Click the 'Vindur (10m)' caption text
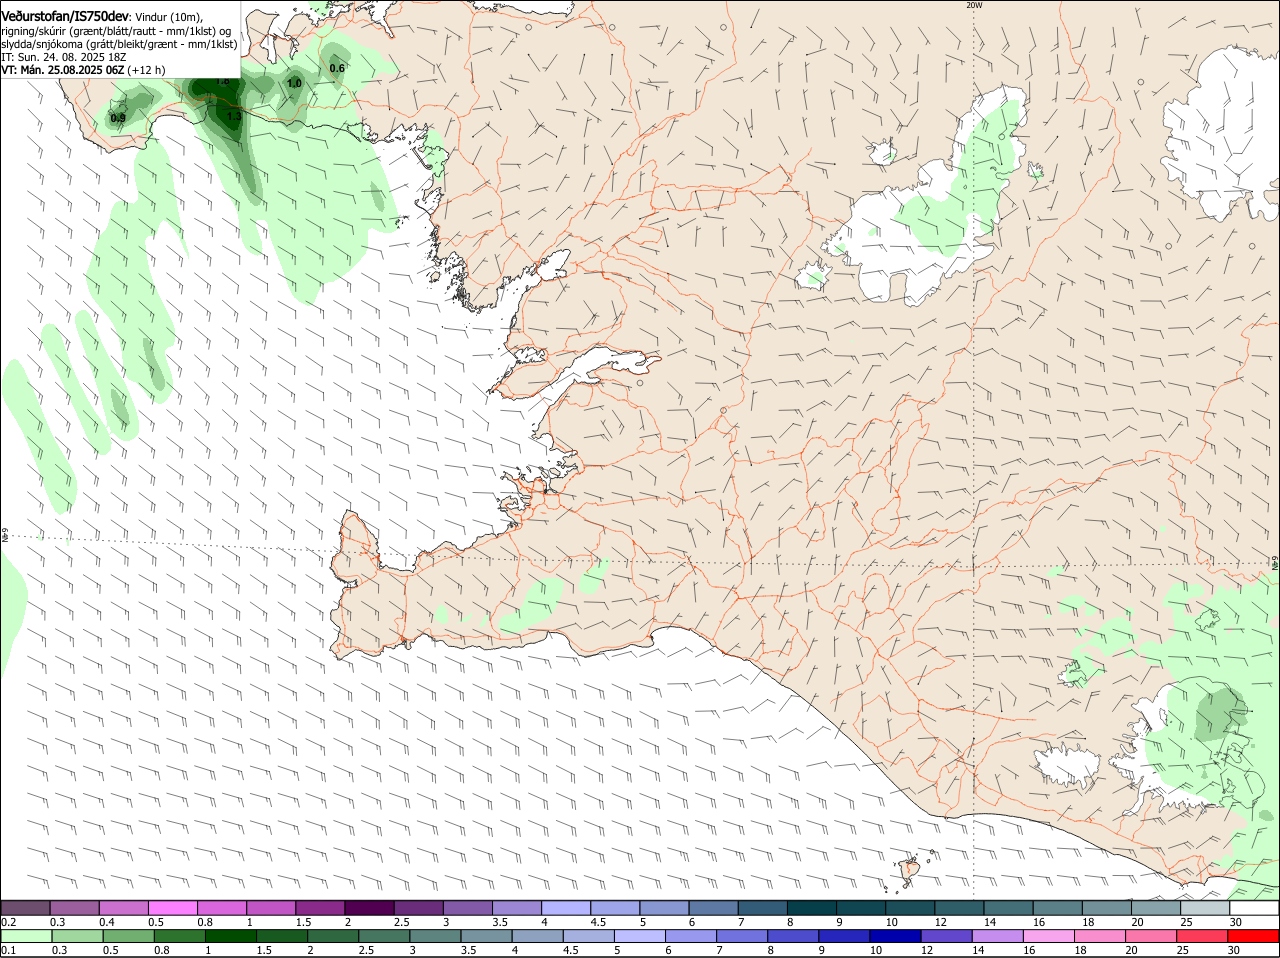The image size is (1280, 958). click(169, 17)
